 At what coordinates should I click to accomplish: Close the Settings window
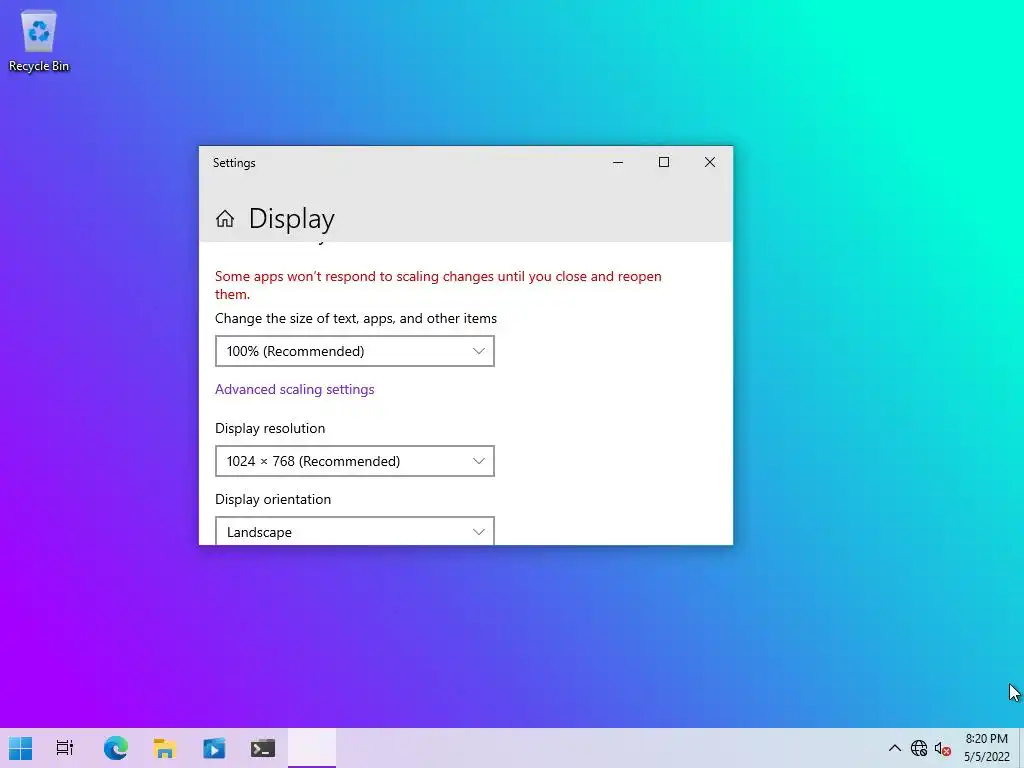[x=710, y=163]
